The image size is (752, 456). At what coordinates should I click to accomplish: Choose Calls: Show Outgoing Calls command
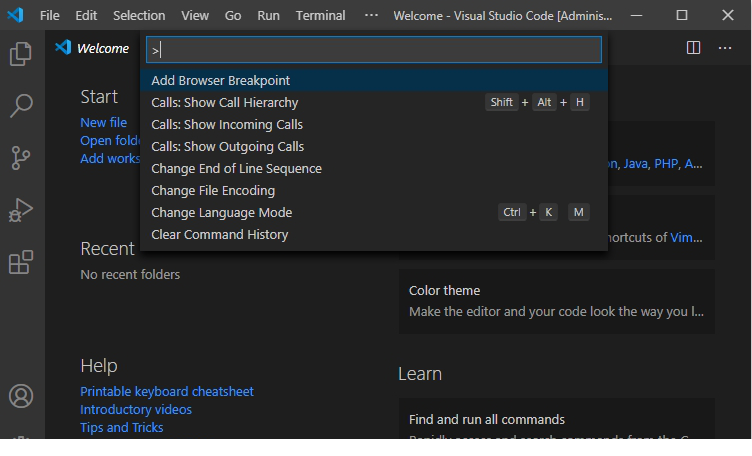click(x=374, y=147)
